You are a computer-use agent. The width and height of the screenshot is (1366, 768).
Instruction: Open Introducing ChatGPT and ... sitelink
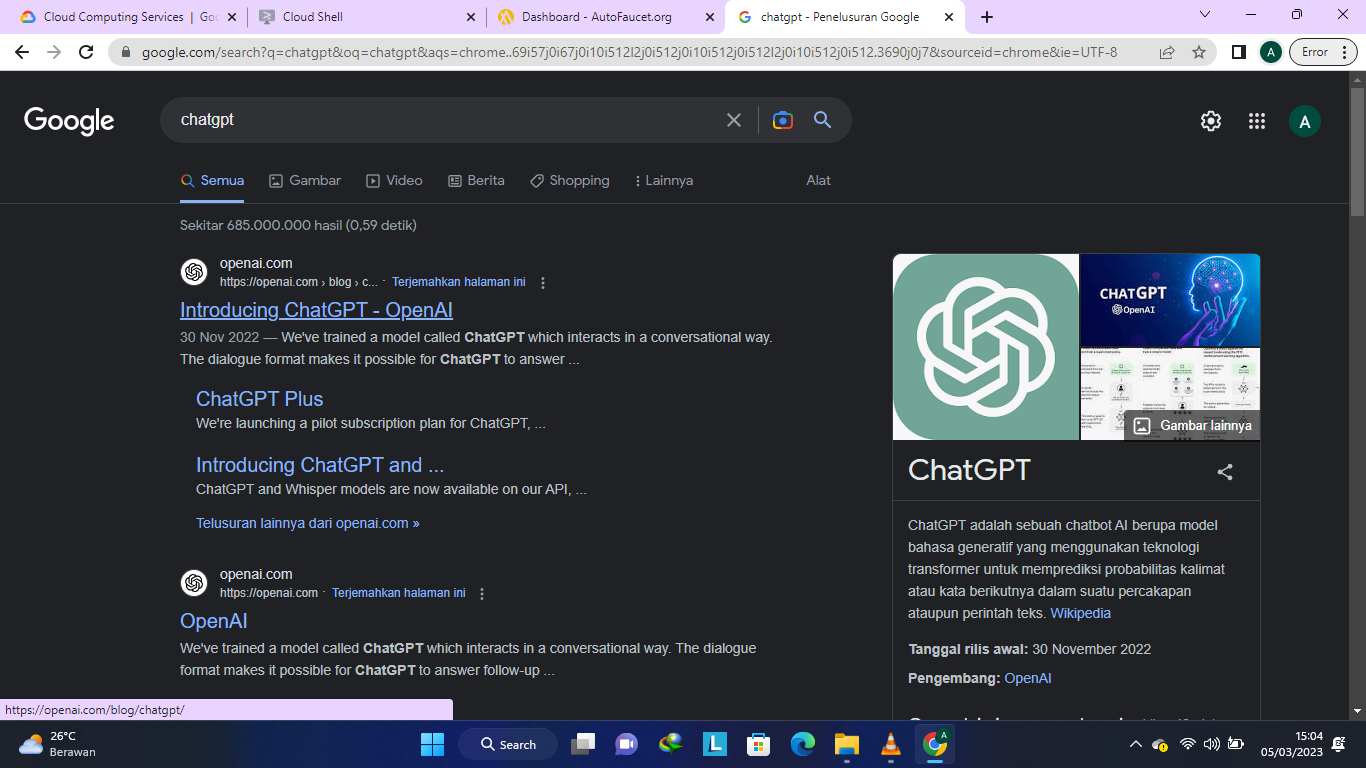pos(320,465)
